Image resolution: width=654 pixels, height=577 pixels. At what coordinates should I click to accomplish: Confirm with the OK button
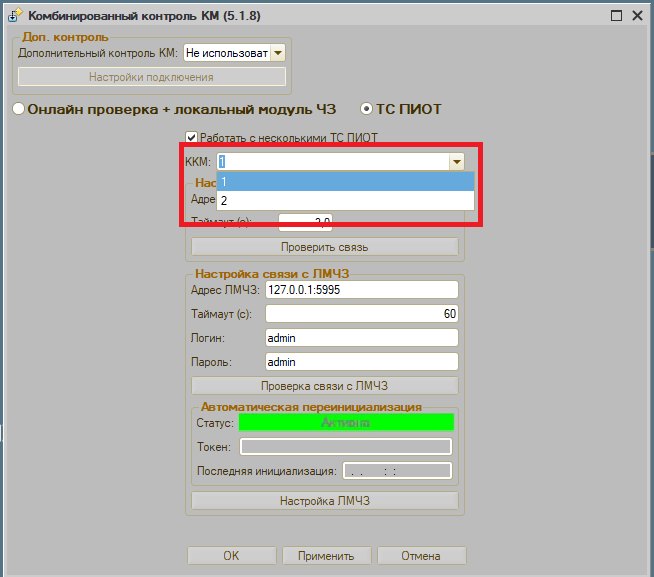tap(231, 556)
